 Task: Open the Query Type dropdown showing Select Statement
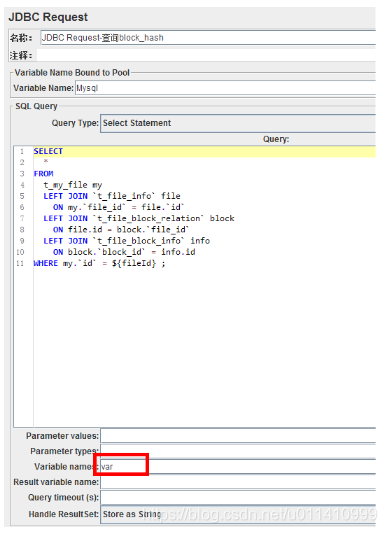238,123
